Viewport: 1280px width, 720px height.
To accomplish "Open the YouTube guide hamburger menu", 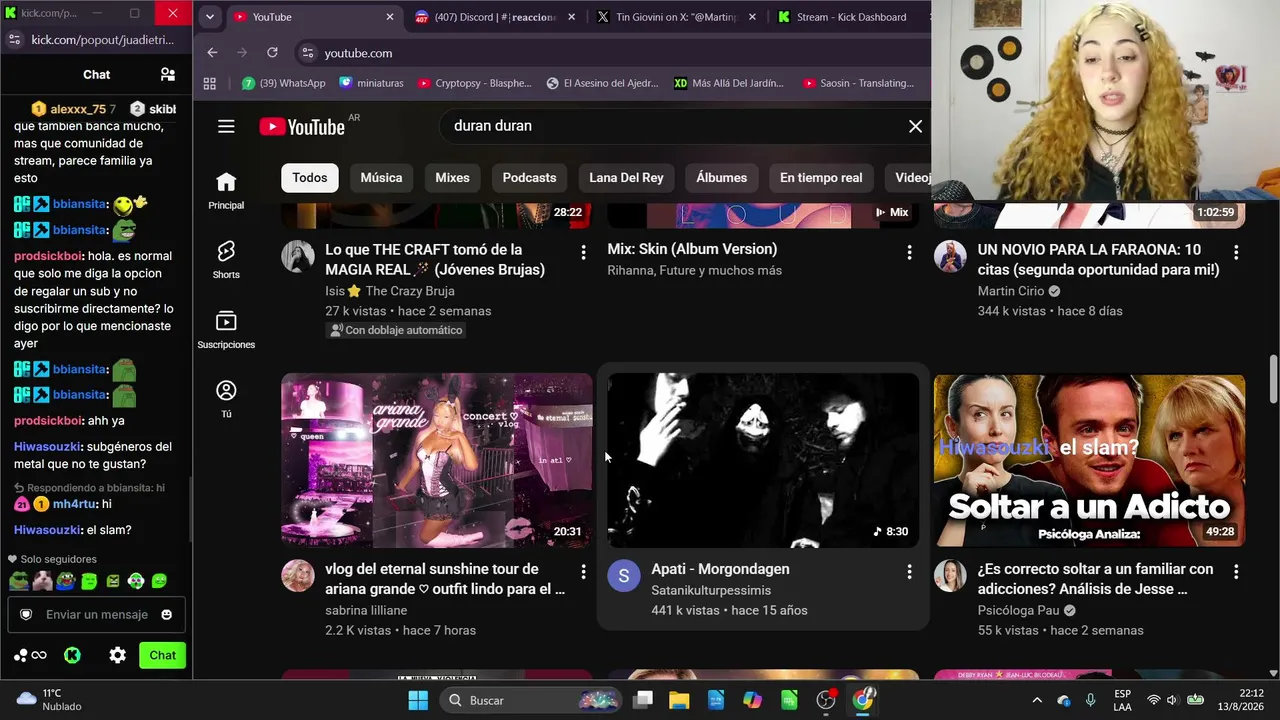I will 226,126.
